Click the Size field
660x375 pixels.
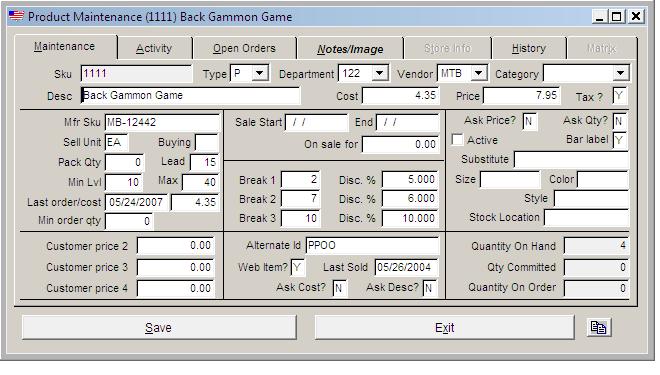pyautogui.click(x=510, y=180)
